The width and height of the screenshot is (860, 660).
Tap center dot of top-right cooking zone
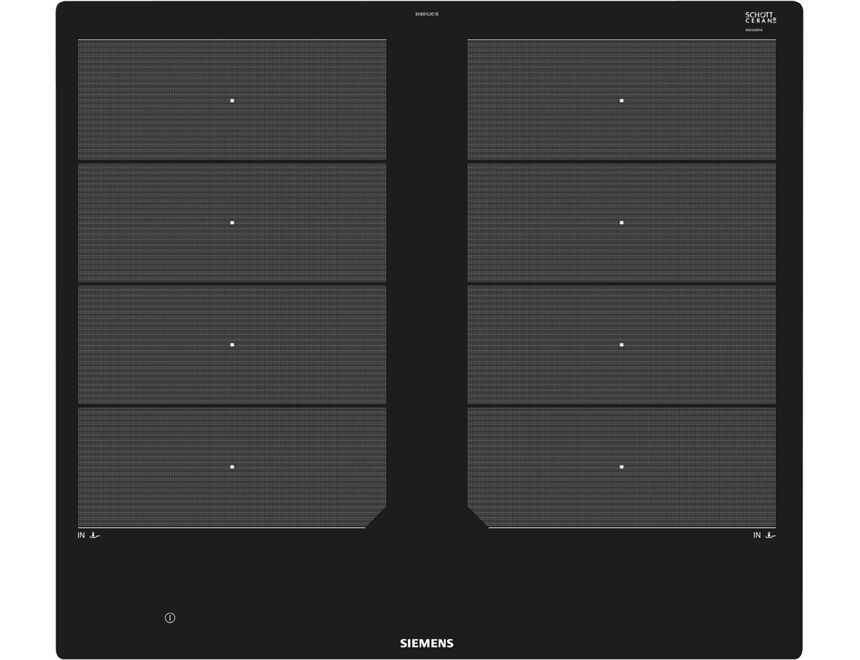pyautogui.click(x=621, y=100)
